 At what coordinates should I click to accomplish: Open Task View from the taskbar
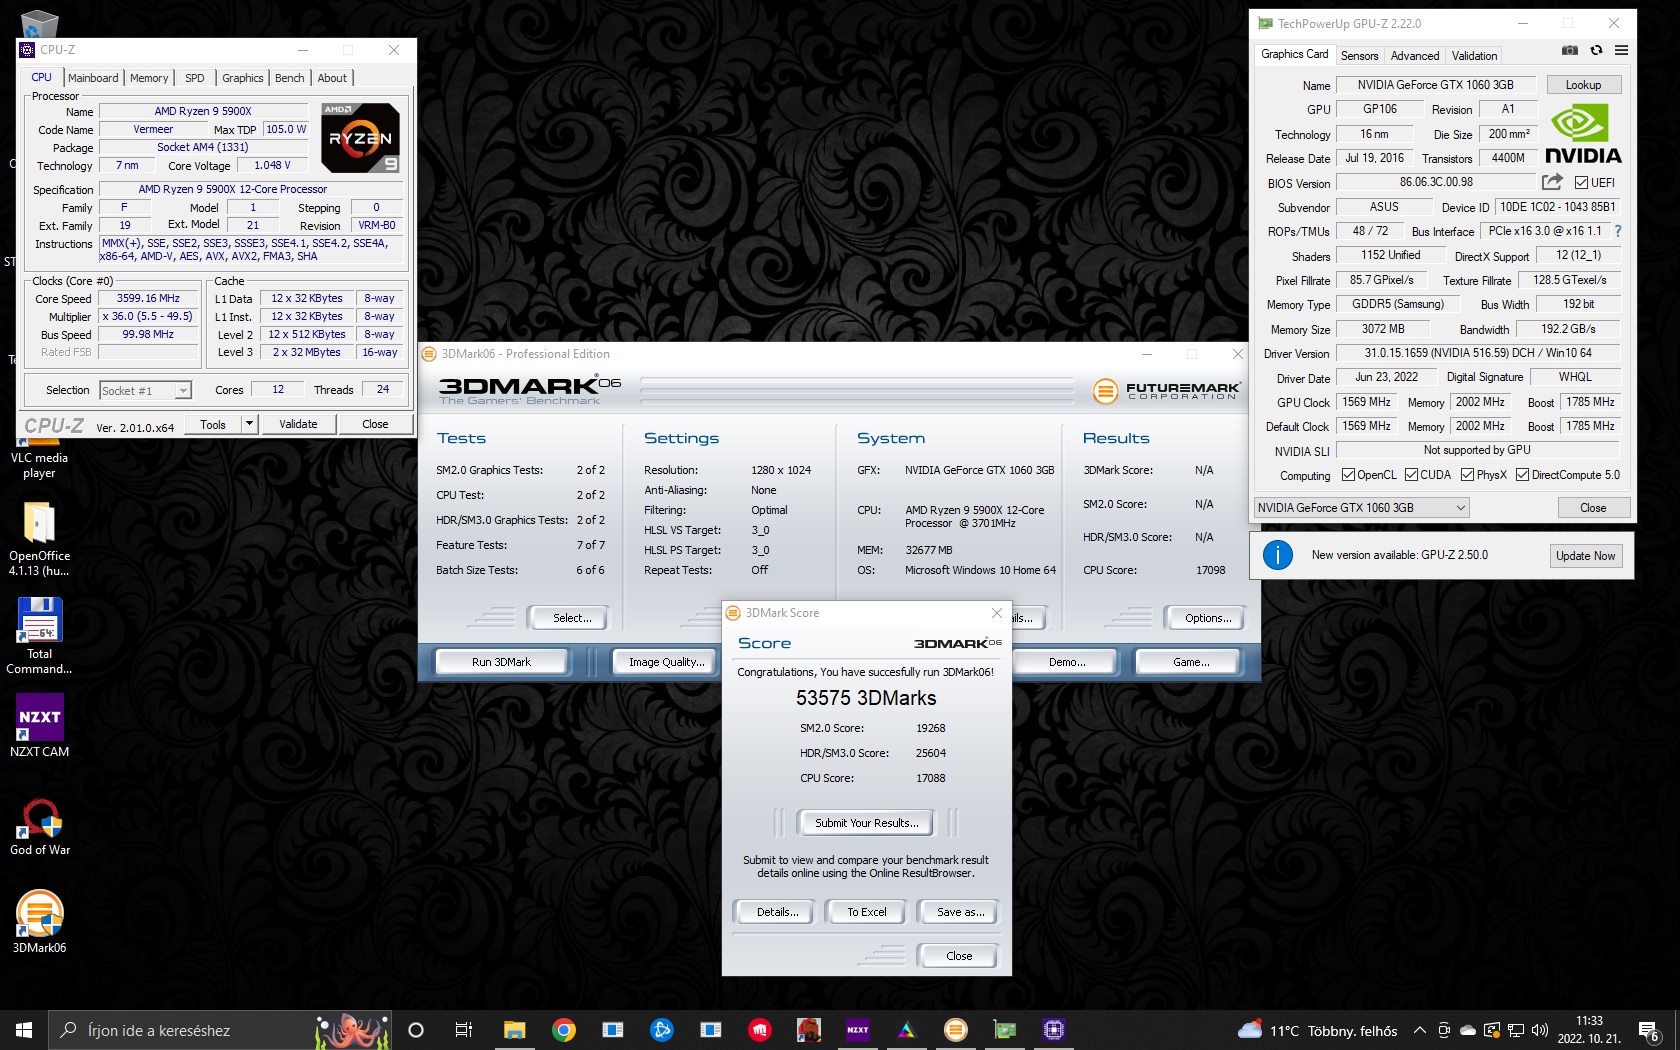pyautogui.click(x=464, y=1030)
